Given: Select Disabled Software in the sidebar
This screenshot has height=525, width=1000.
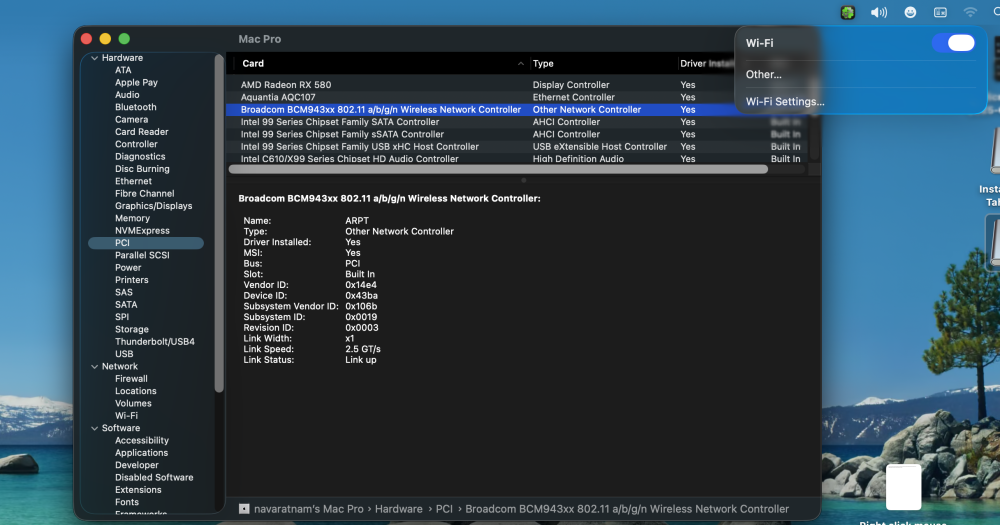Looking at the screenshot, I should (154, 478).
